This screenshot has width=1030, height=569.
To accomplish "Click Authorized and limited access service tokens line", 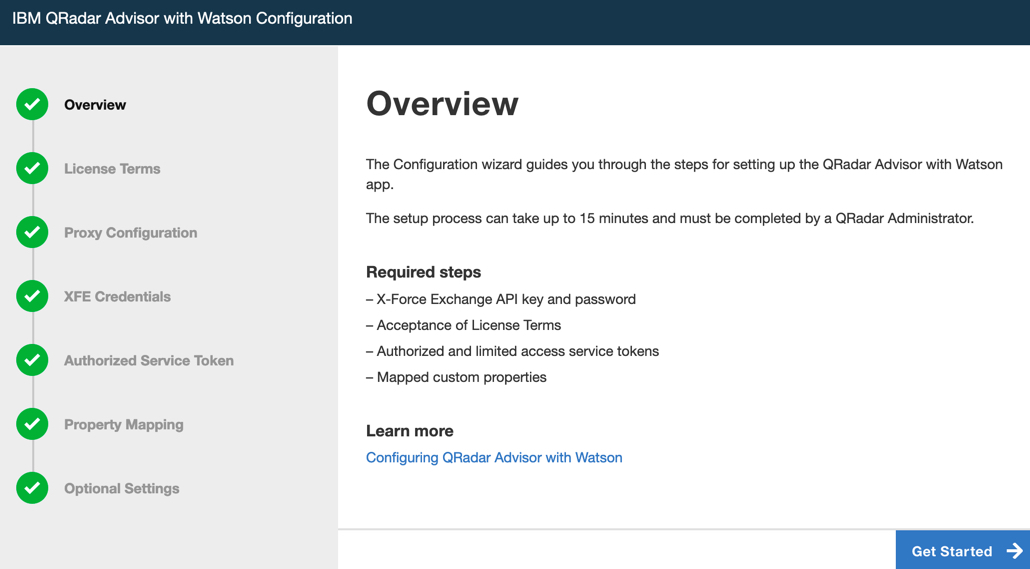I will coord(512,352).
